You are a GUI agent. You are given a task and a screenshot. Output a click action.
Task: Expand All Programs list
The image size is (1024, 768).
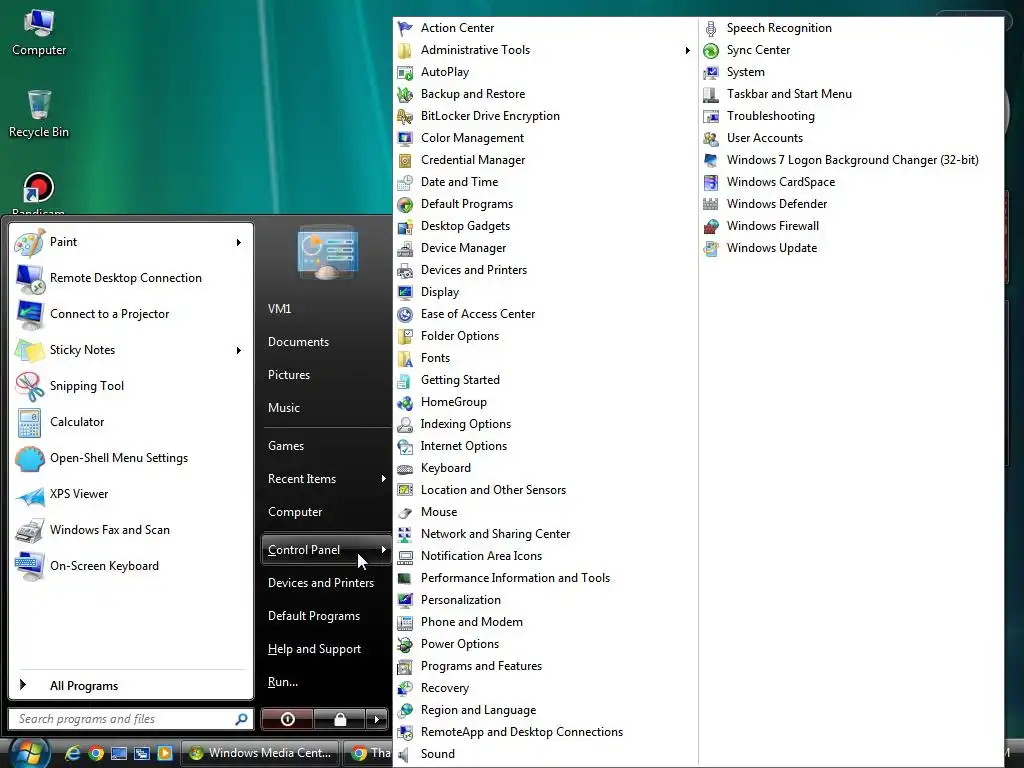(131, 686)
